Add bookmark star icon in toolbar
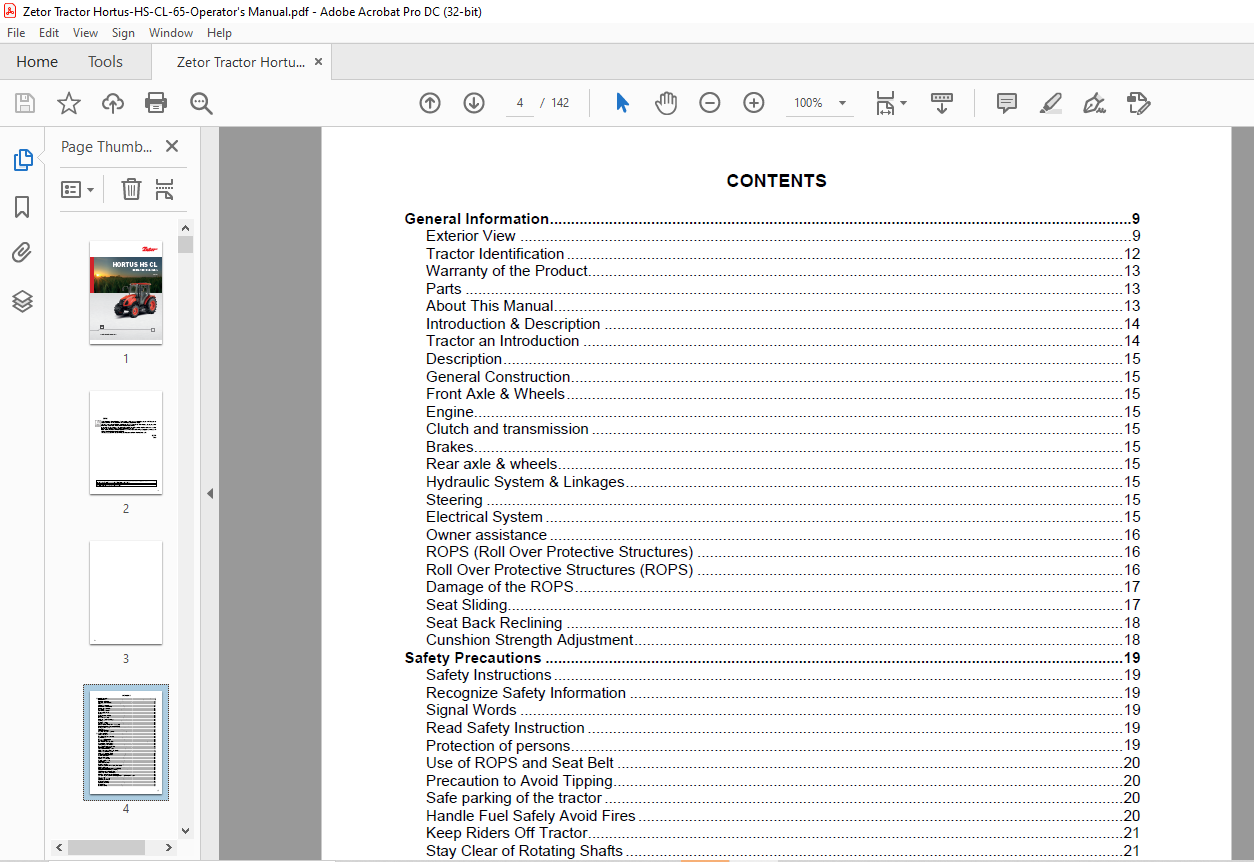Viewport: 1254px width, 862px height. click(x=68, y=103)
